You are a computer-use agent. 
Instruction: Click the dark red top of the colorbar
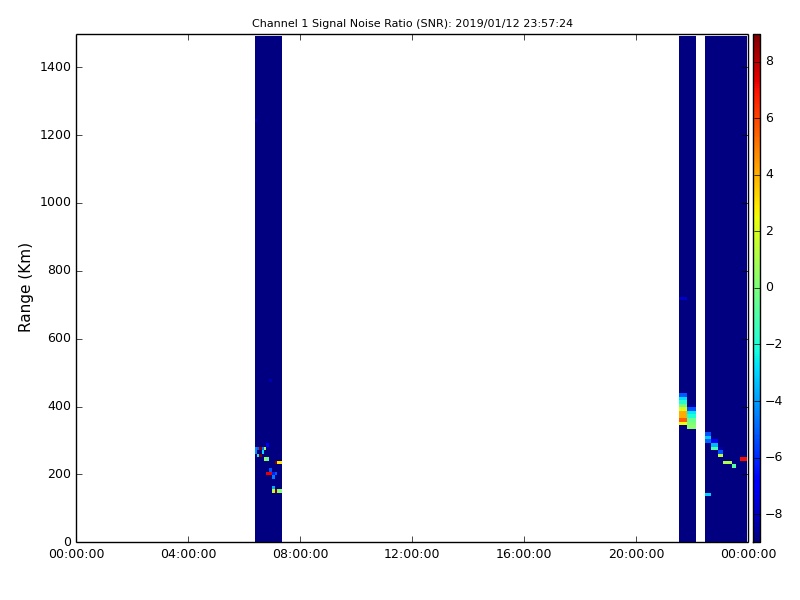click(x=757, y=41)
